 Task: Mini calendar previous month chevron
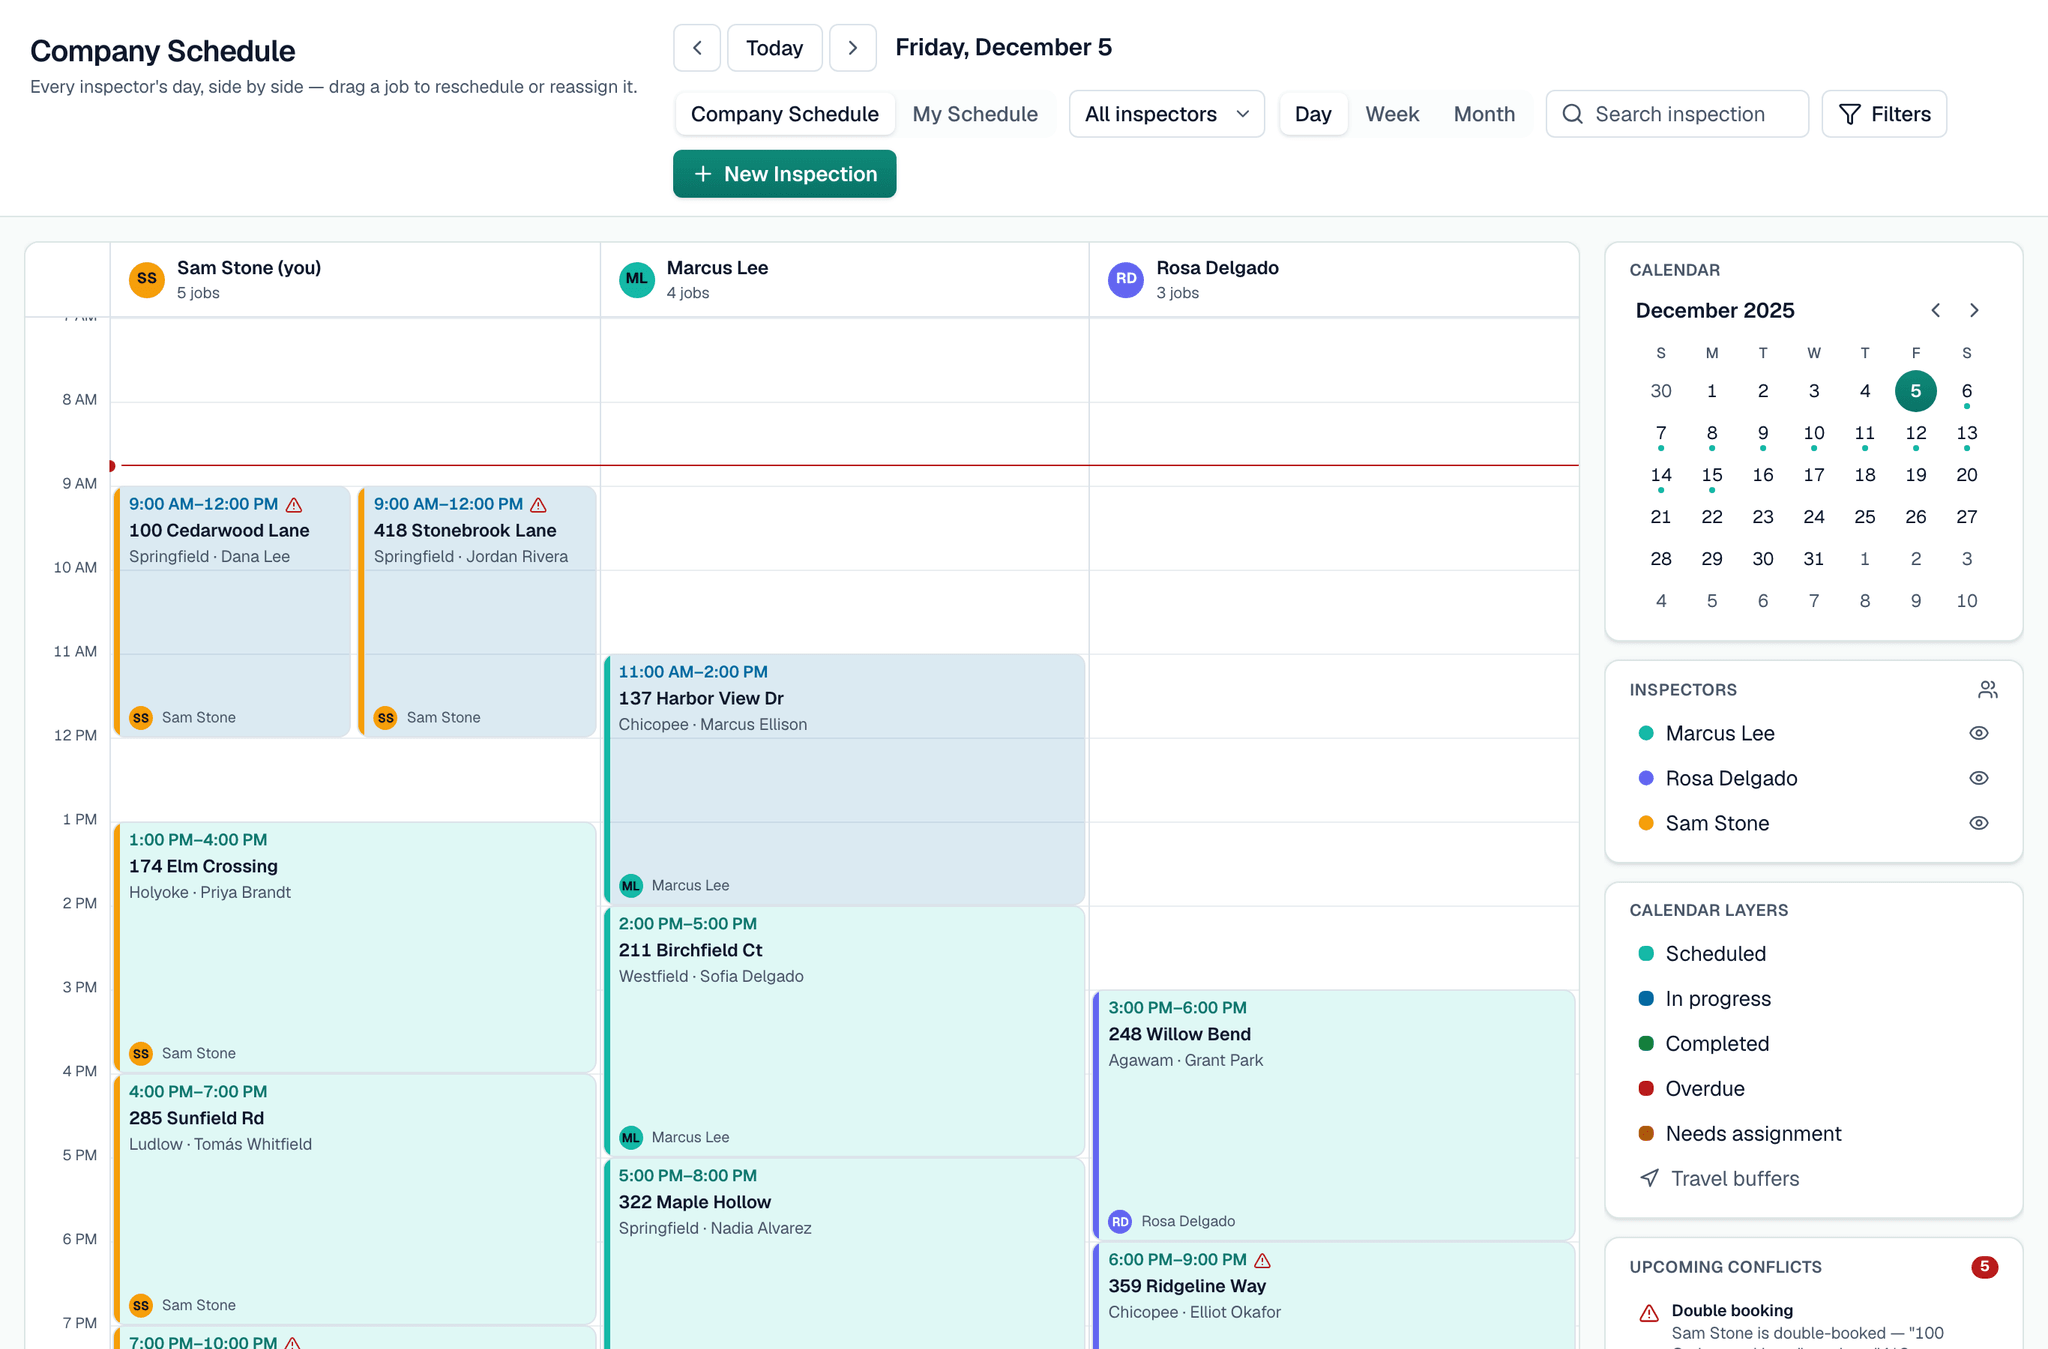tap(1936, 310)
